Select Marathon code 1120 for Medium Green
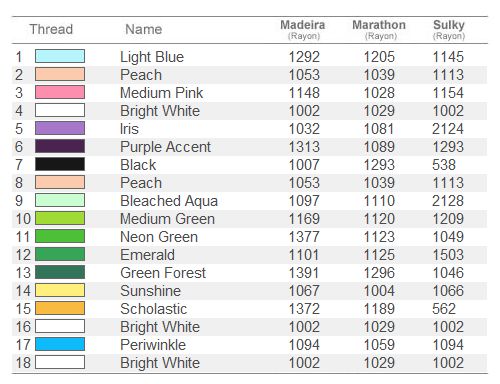The height and width of the screenshot is (384, 500). 379,219
